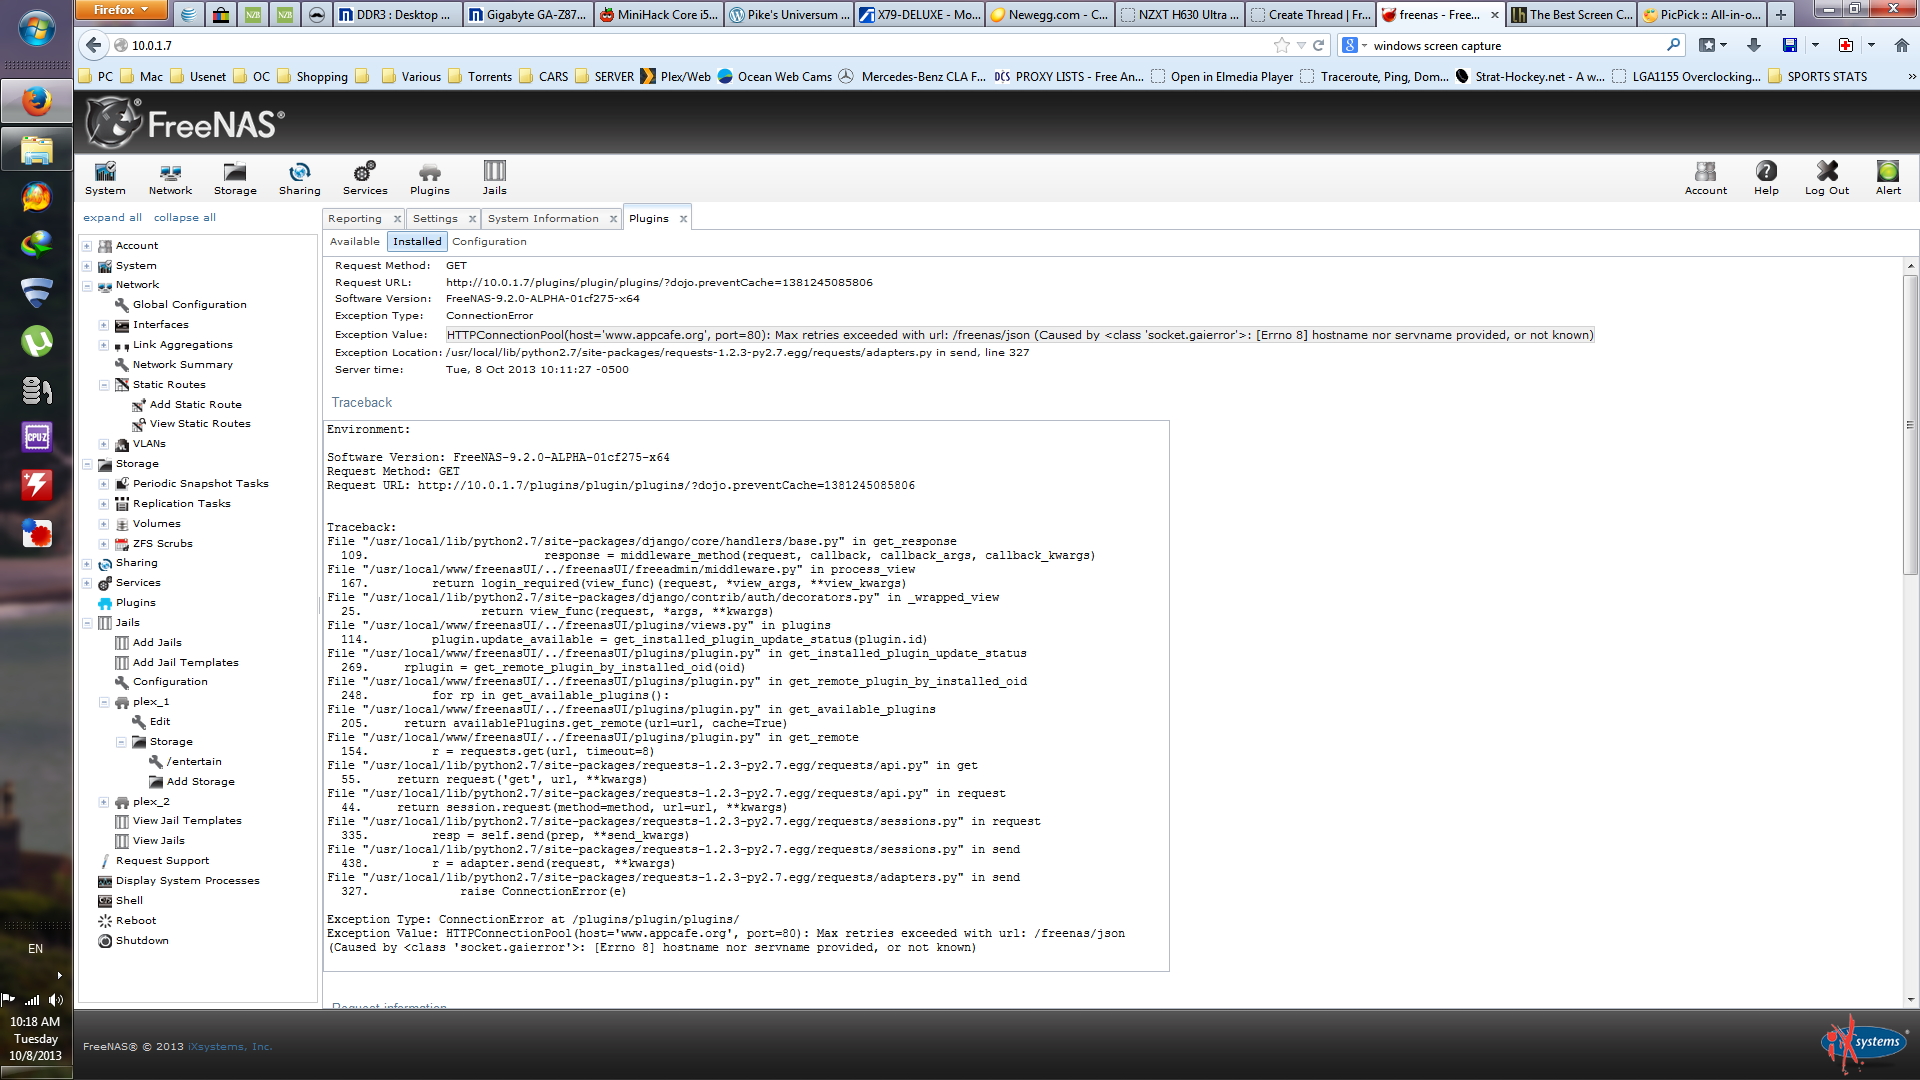Select the Available plugins sub-tab
The width and height of the screenshot is (1920, 1080).
355,242
